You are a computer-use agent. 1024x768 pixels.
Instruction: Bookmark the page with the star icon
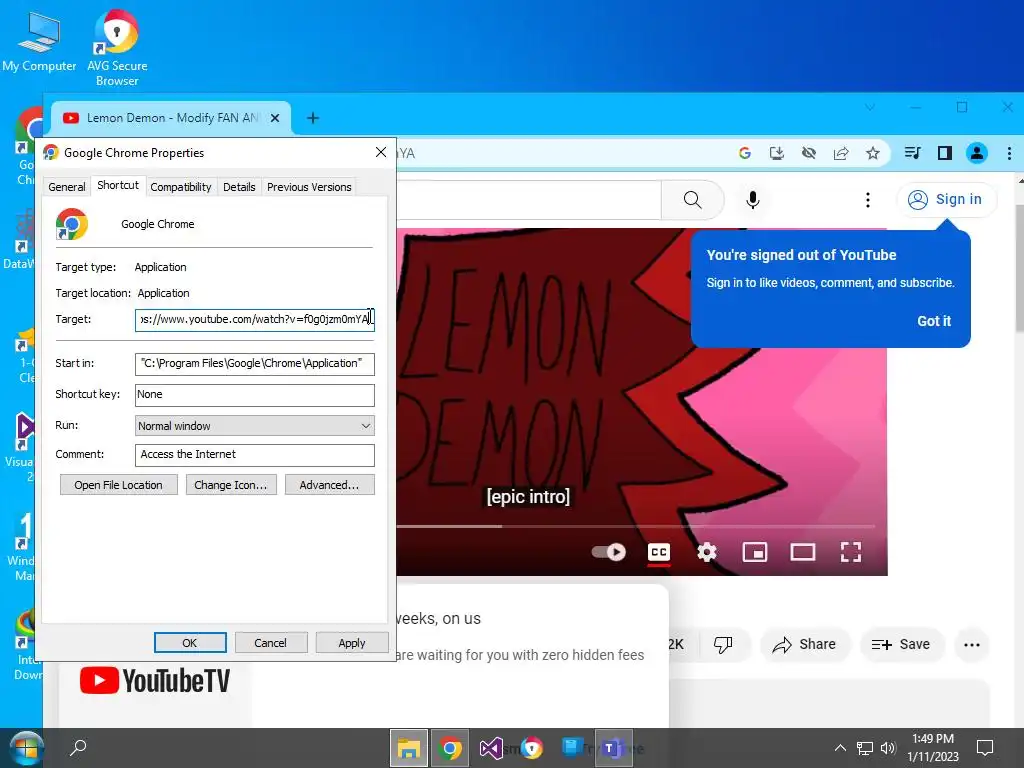(x=872, y=153)
